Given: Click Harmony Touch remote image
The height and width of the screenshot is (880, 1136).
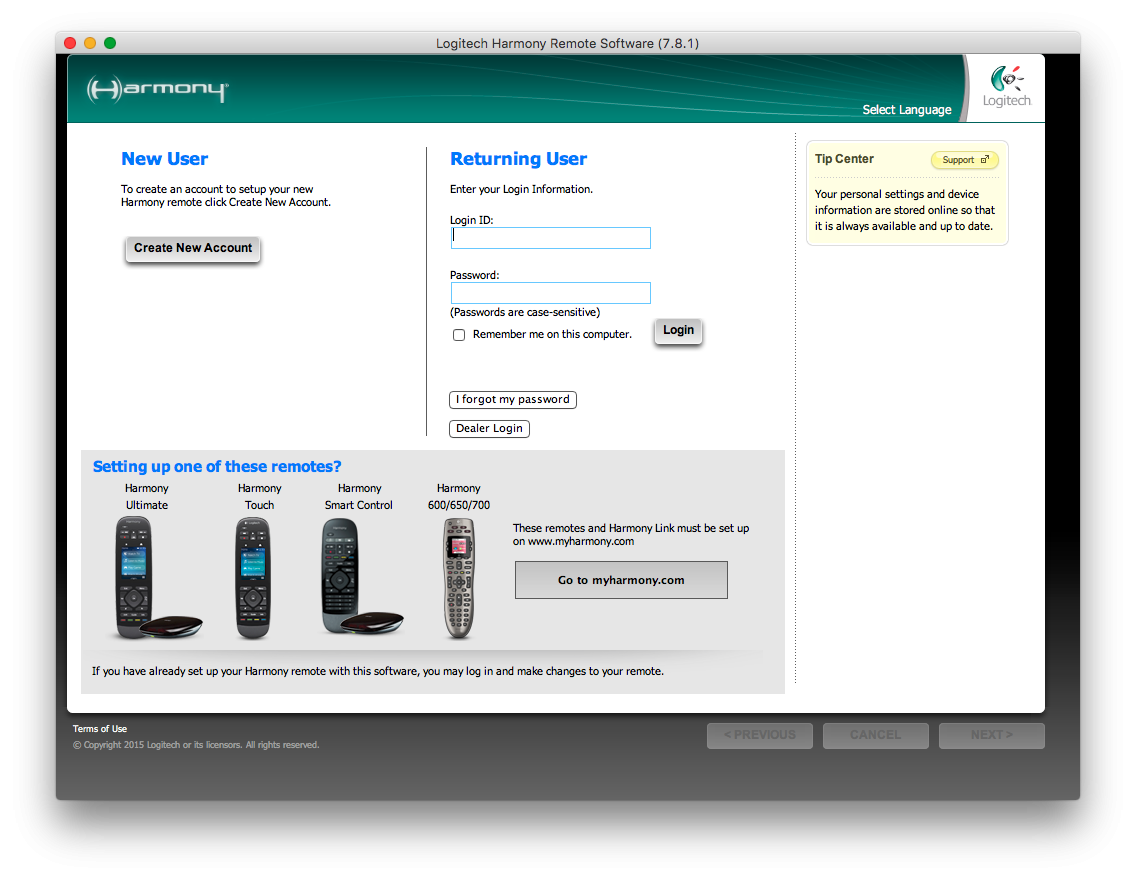Looking at the screenshot, I should 253,578.
